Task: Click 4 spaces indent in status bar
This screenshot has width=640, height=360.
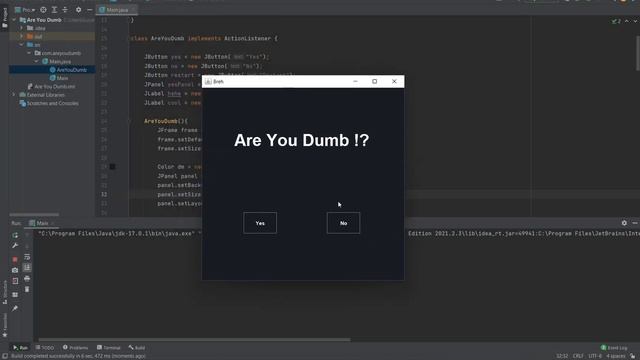Action: coord(616,356)
